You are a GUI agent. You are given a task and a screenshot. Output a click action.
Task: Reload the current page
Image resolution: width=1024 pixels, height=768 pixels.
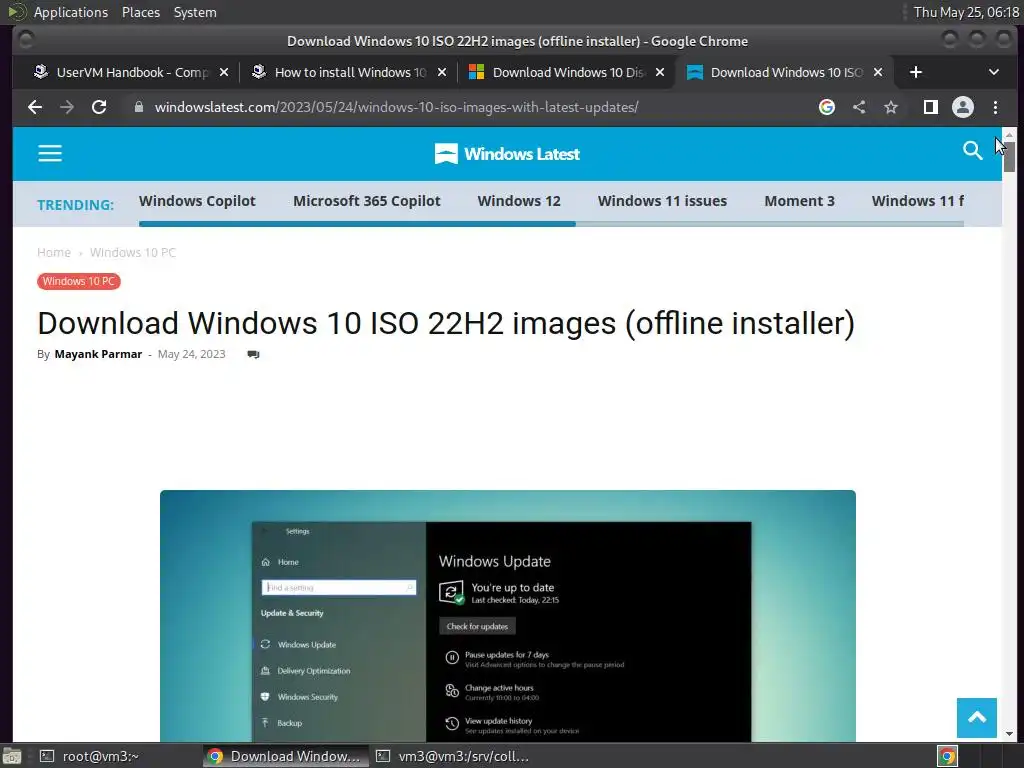point(99,107)
